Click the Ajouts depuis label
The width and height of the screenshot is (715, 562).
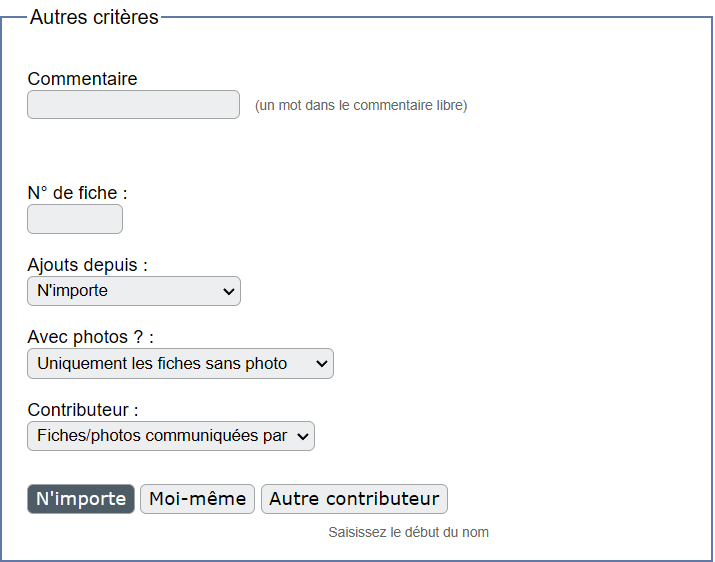[x=88, y=265]
